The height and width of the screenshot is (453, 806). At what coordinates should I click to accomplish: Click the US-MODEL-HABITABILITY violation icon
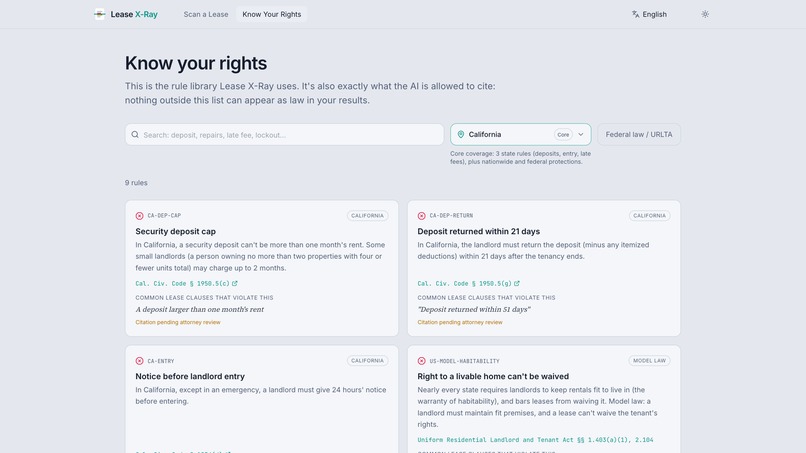tap(422, 361)
